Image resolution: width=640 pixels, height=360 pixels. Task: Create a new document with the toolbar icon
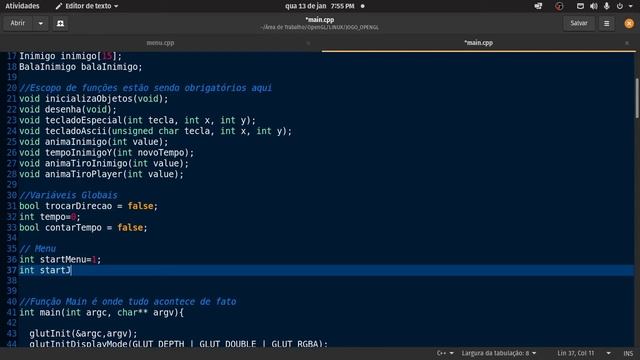click(x=60, y=23)
